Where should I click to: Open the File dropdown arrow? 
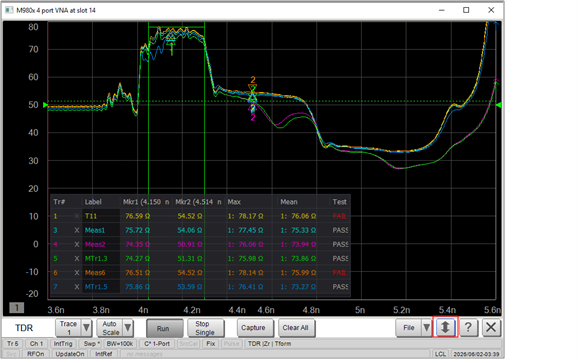(x=426, y=327)
